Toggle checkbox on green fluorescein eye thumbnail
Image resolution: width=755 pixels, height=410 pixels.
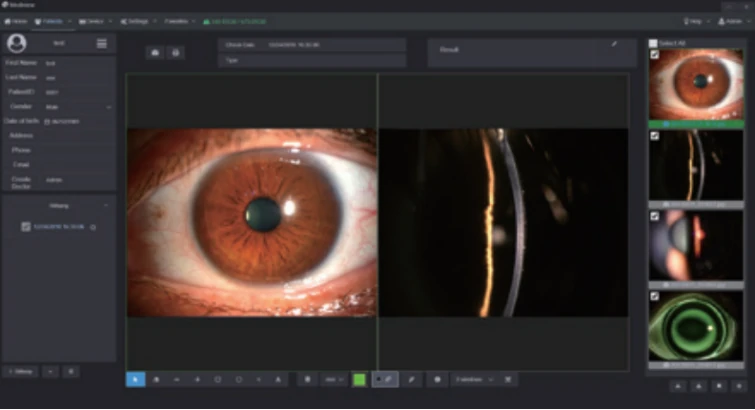click(654, 296)
